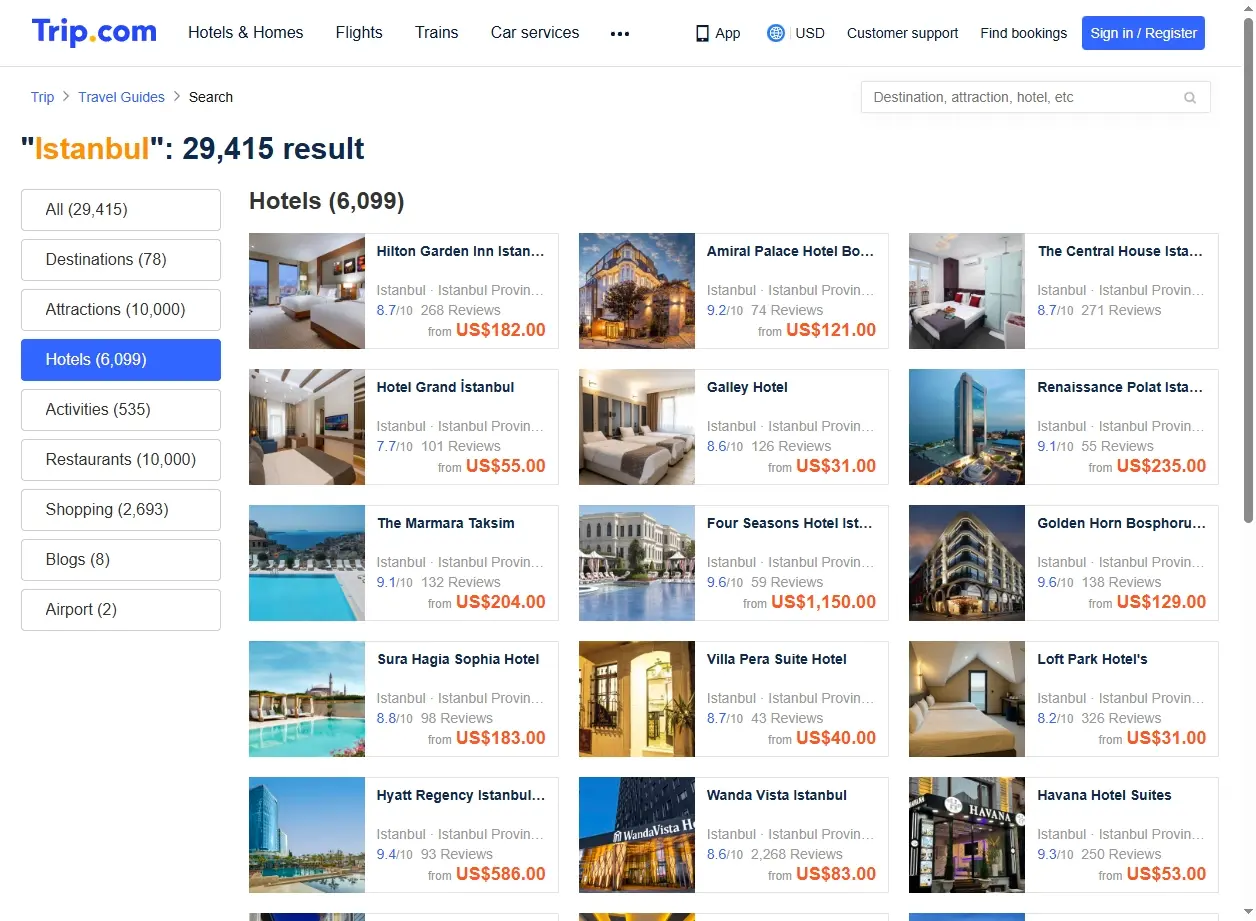This screenshot has width=1256, height=921.
Task: Click Find bookings link
Action: [1023, 33]
